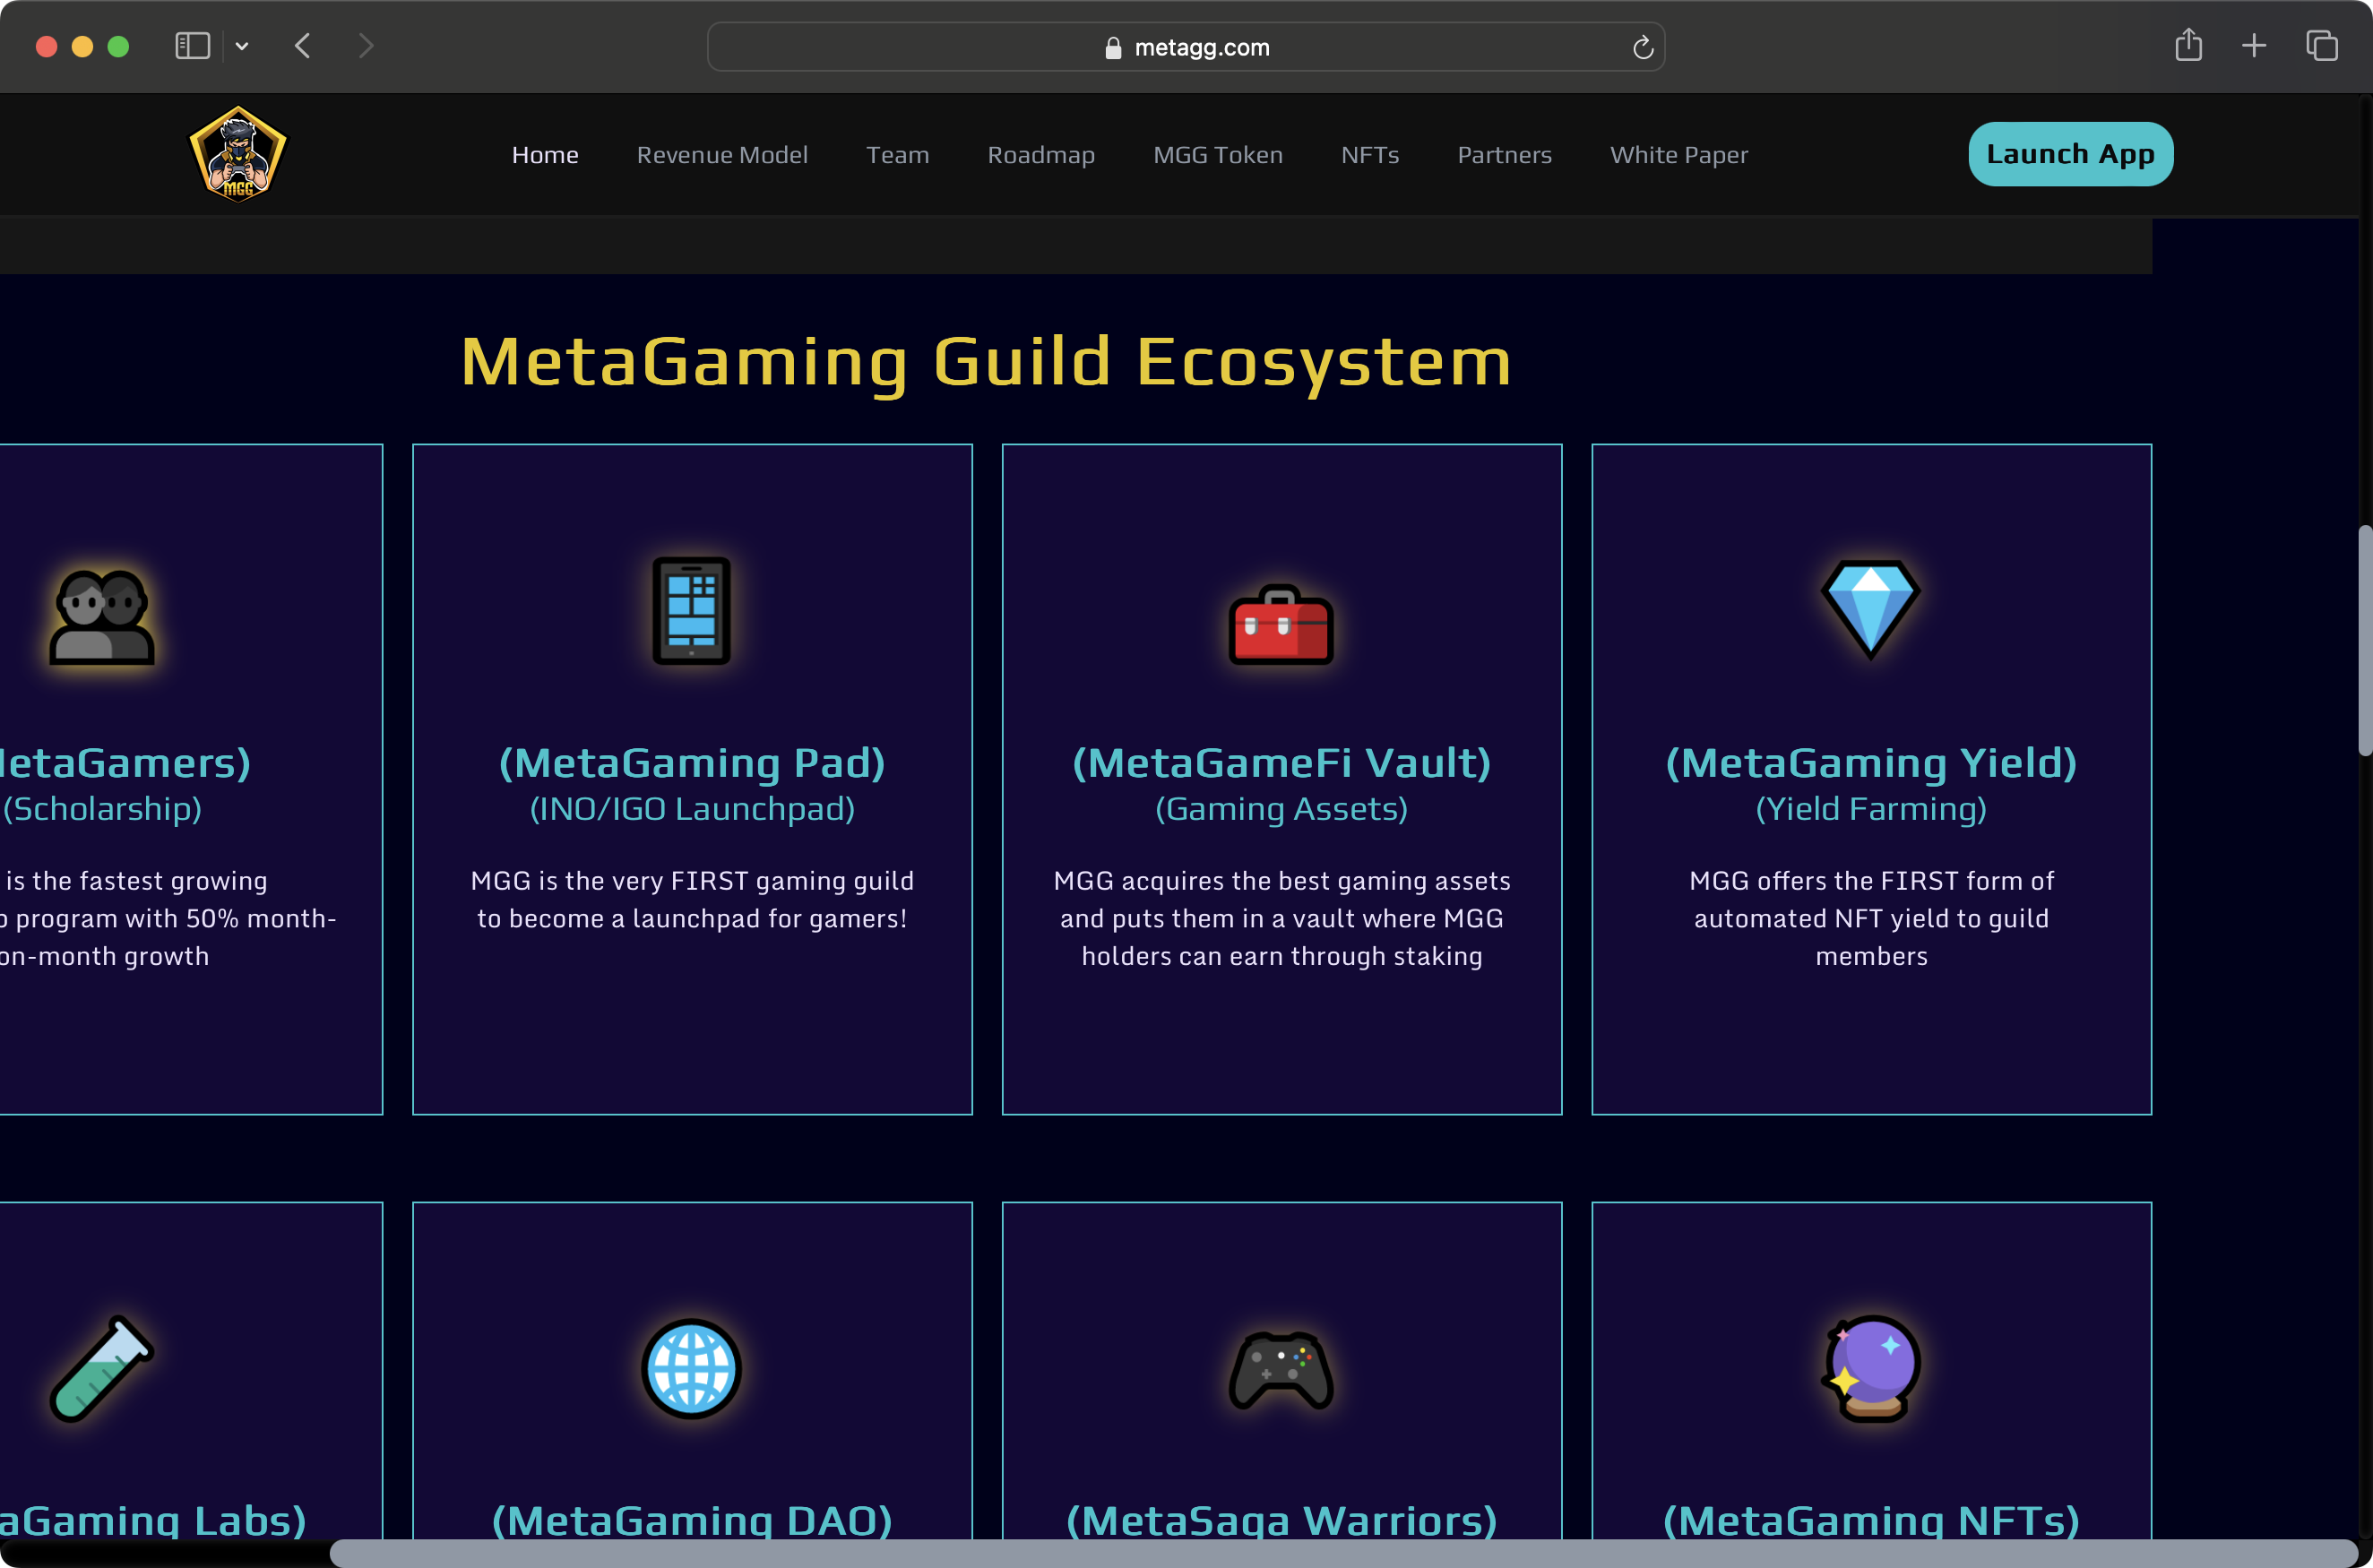The width and height of the screenshot is (2373, 1568).
Task: Open the MGG Token section
Action: pyautogui.click(x=1218, y=154)
